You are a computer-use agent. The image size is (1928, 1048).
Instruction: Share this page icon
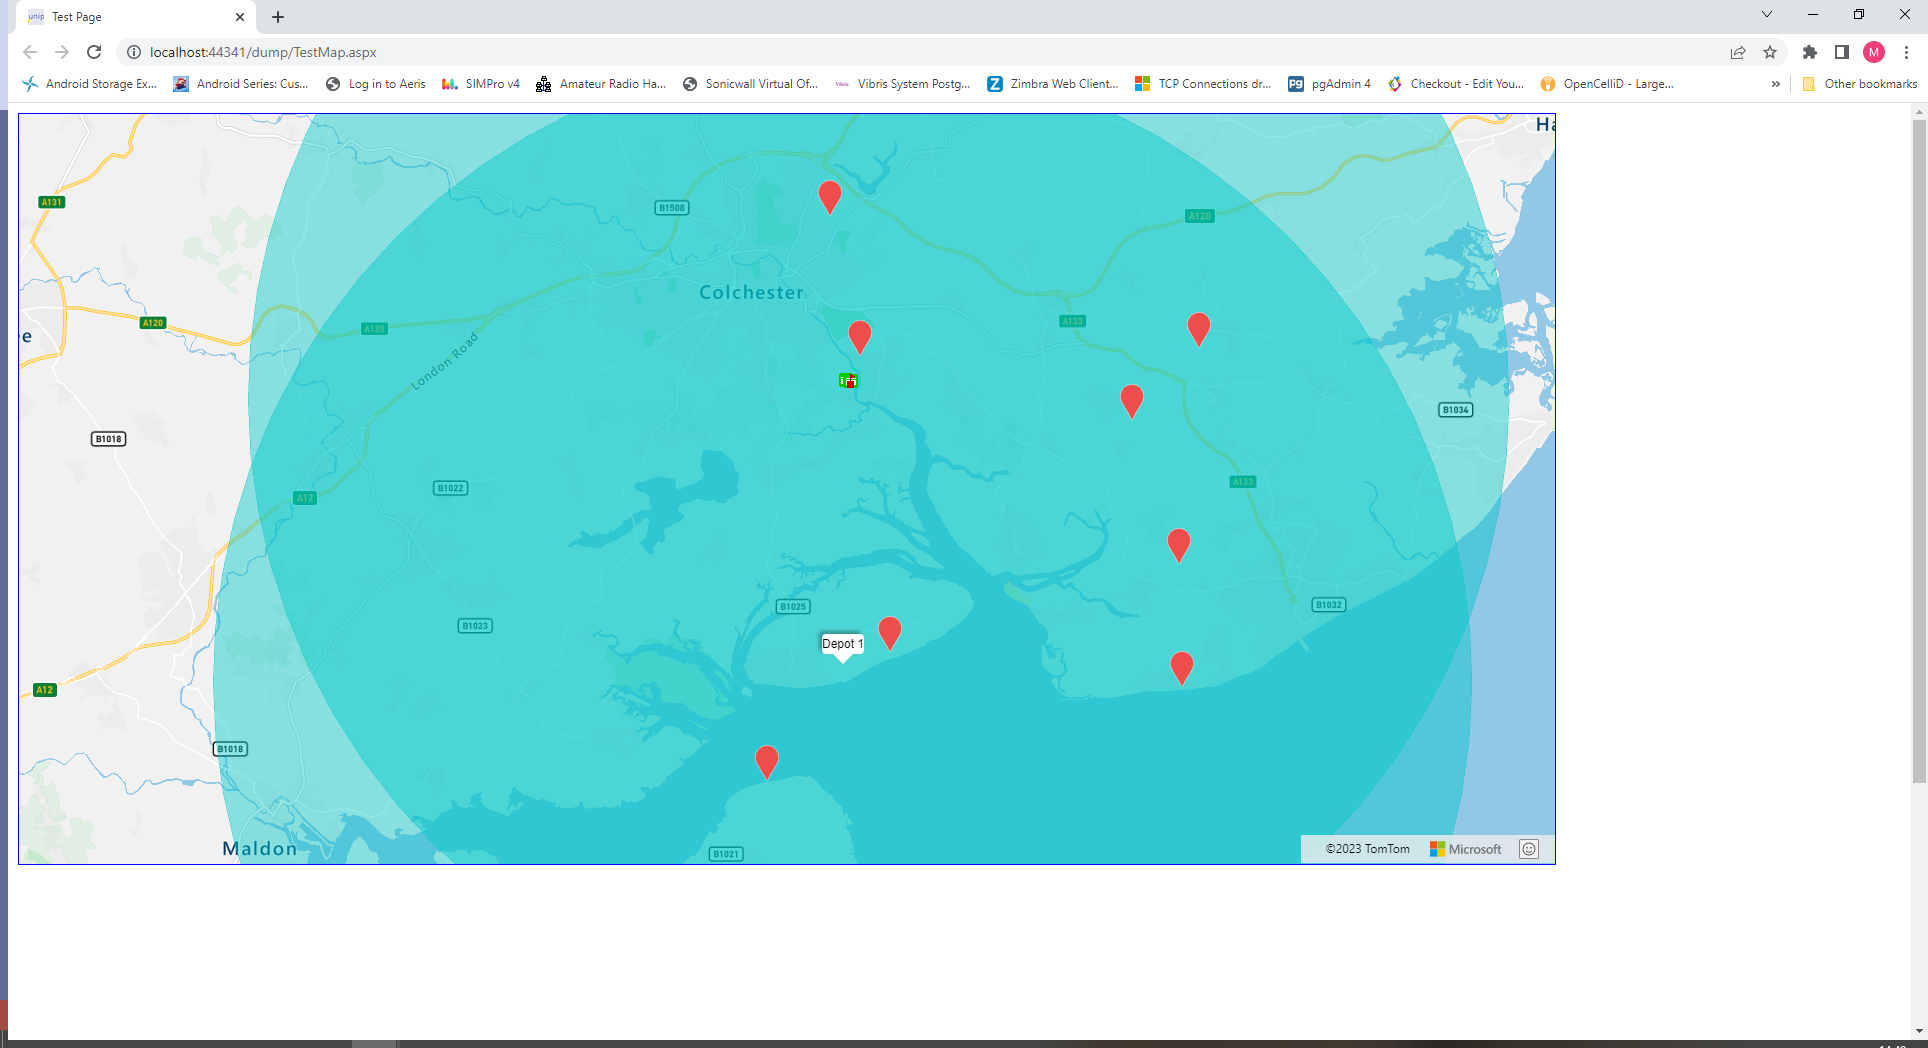point(1738,52)
